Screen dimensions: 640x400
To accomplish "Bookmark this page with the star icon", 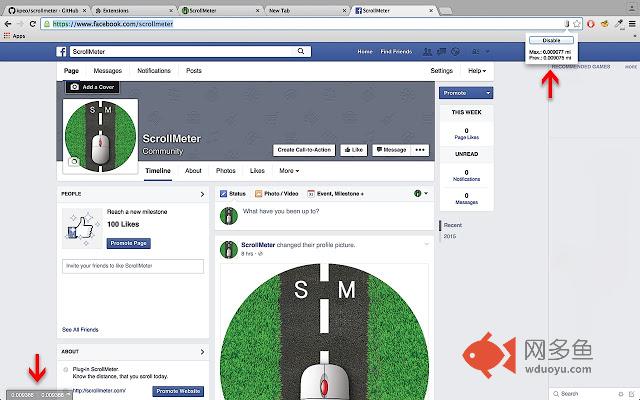I will click(576, 24).
